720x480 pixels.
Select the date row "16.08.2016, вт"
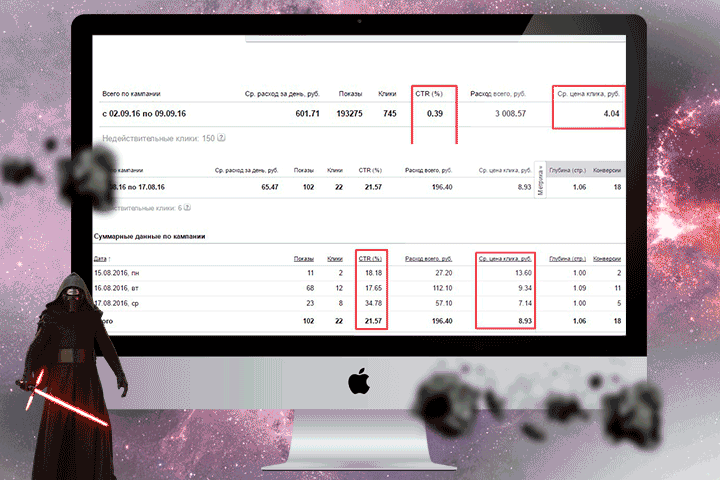point(116,288)
